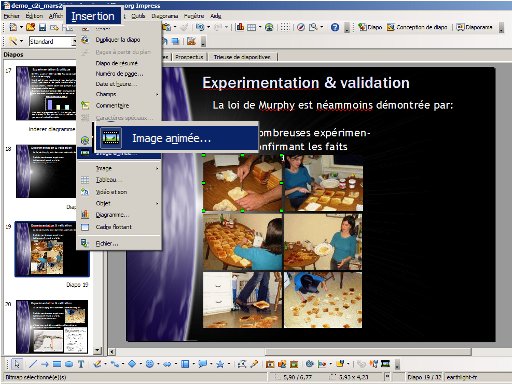The image size is (512, 384).
Task: Choose Vidéo et son menu entry
Action: pos(119,192)
